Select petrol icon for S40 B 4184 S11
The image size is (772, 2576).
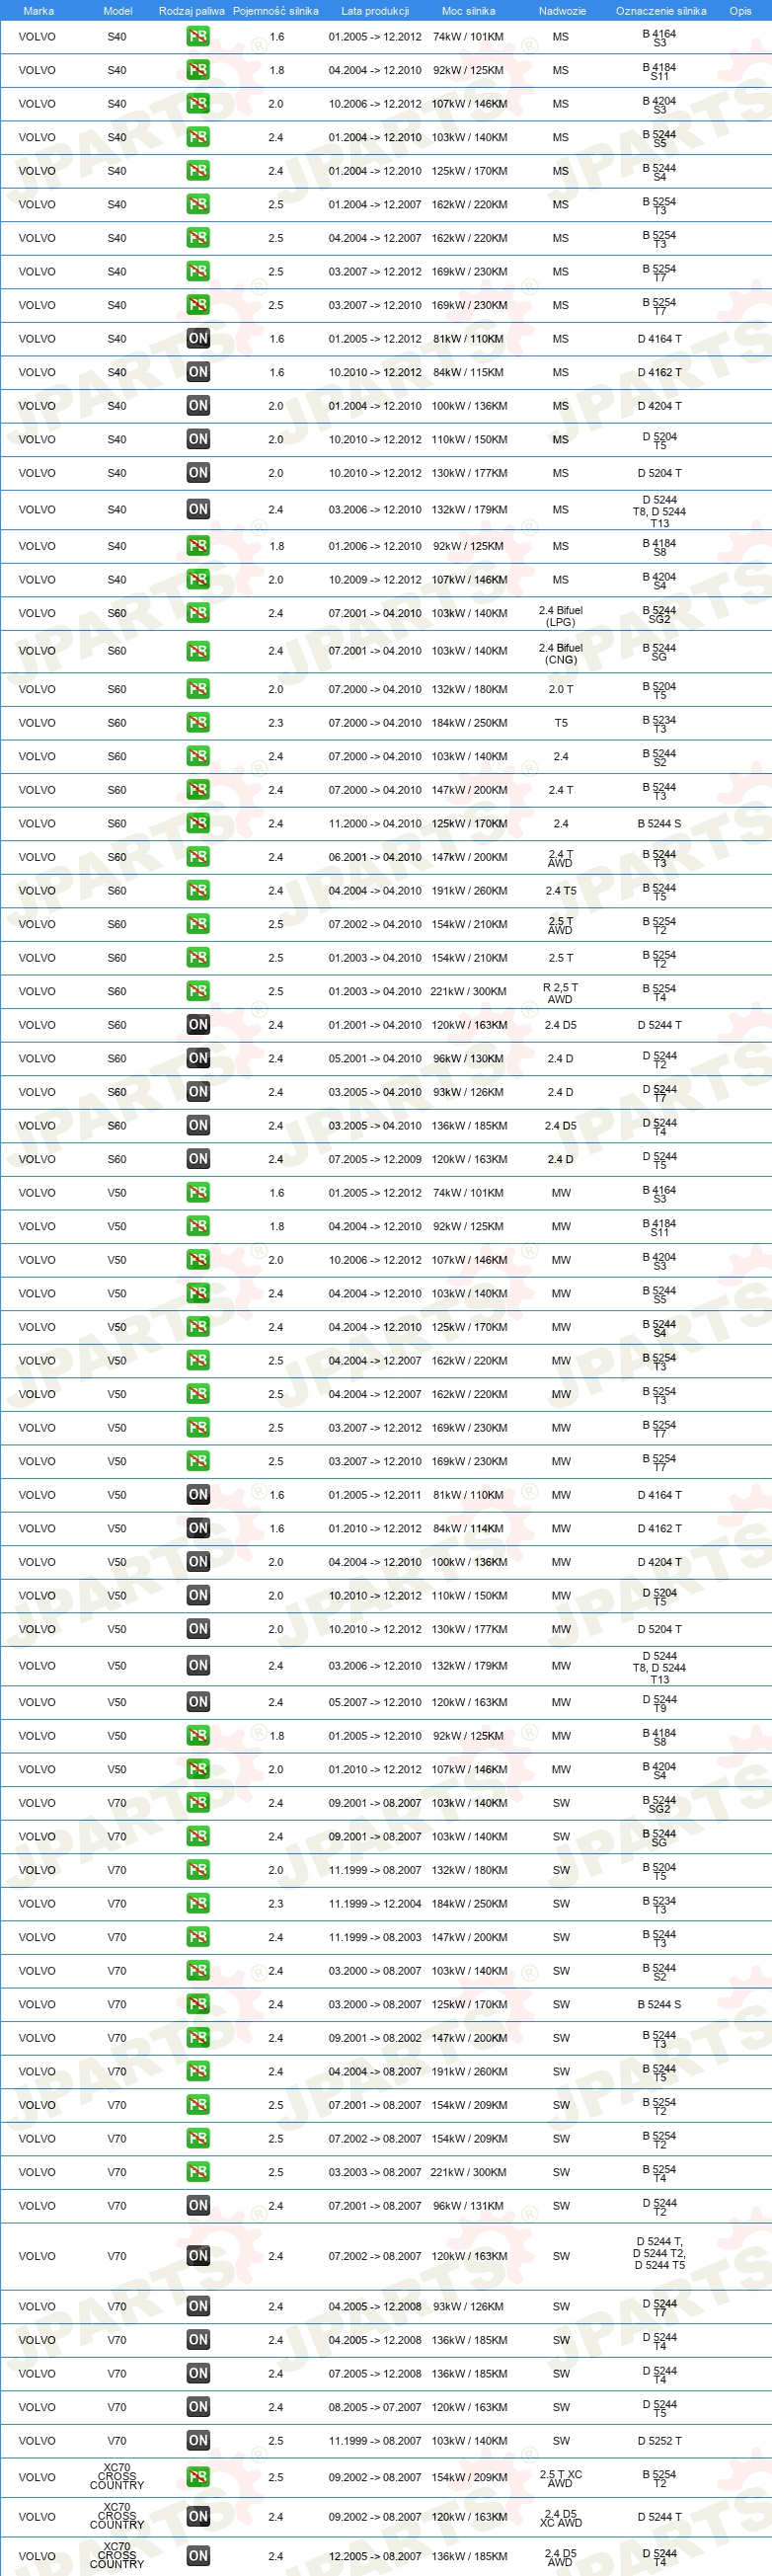tap(198, 71)
